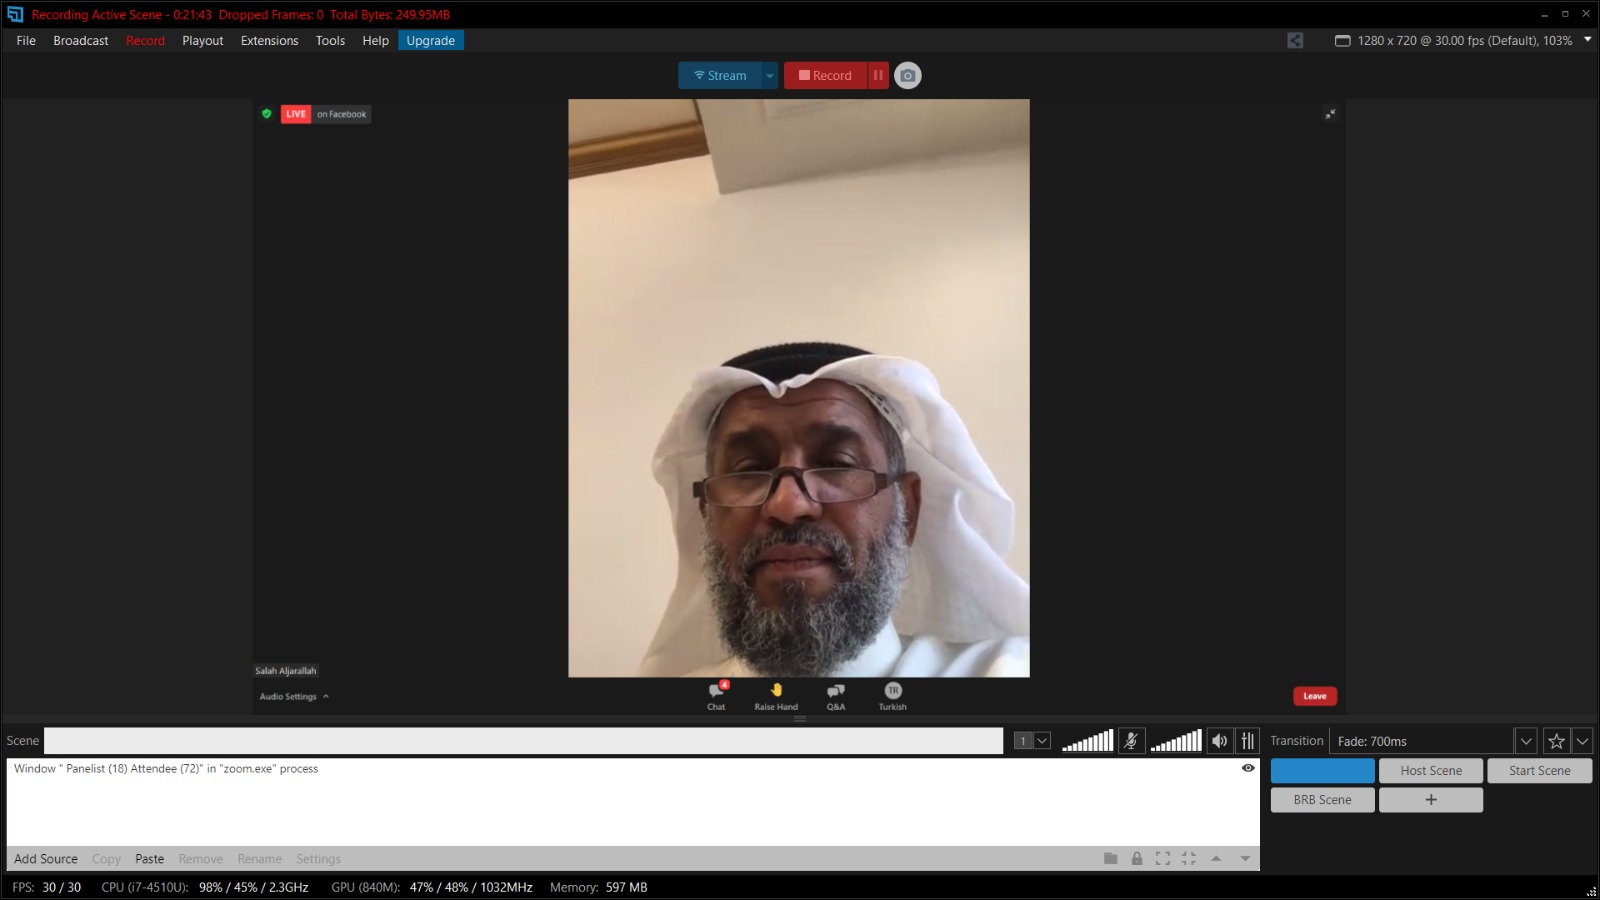Click the Scene name input field
The height and width of the screenshot is (900, 1600).
(523, 741)
